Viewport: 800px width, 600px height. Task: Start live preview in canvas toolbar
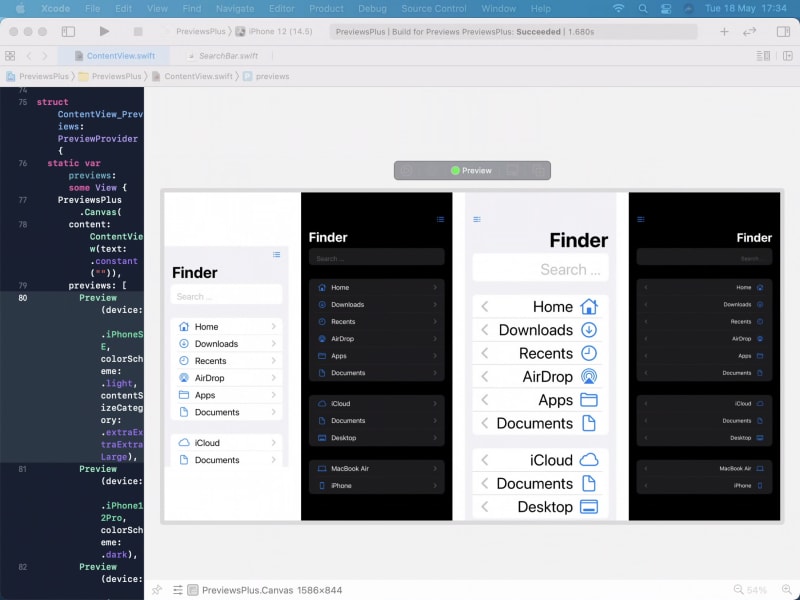406,170
